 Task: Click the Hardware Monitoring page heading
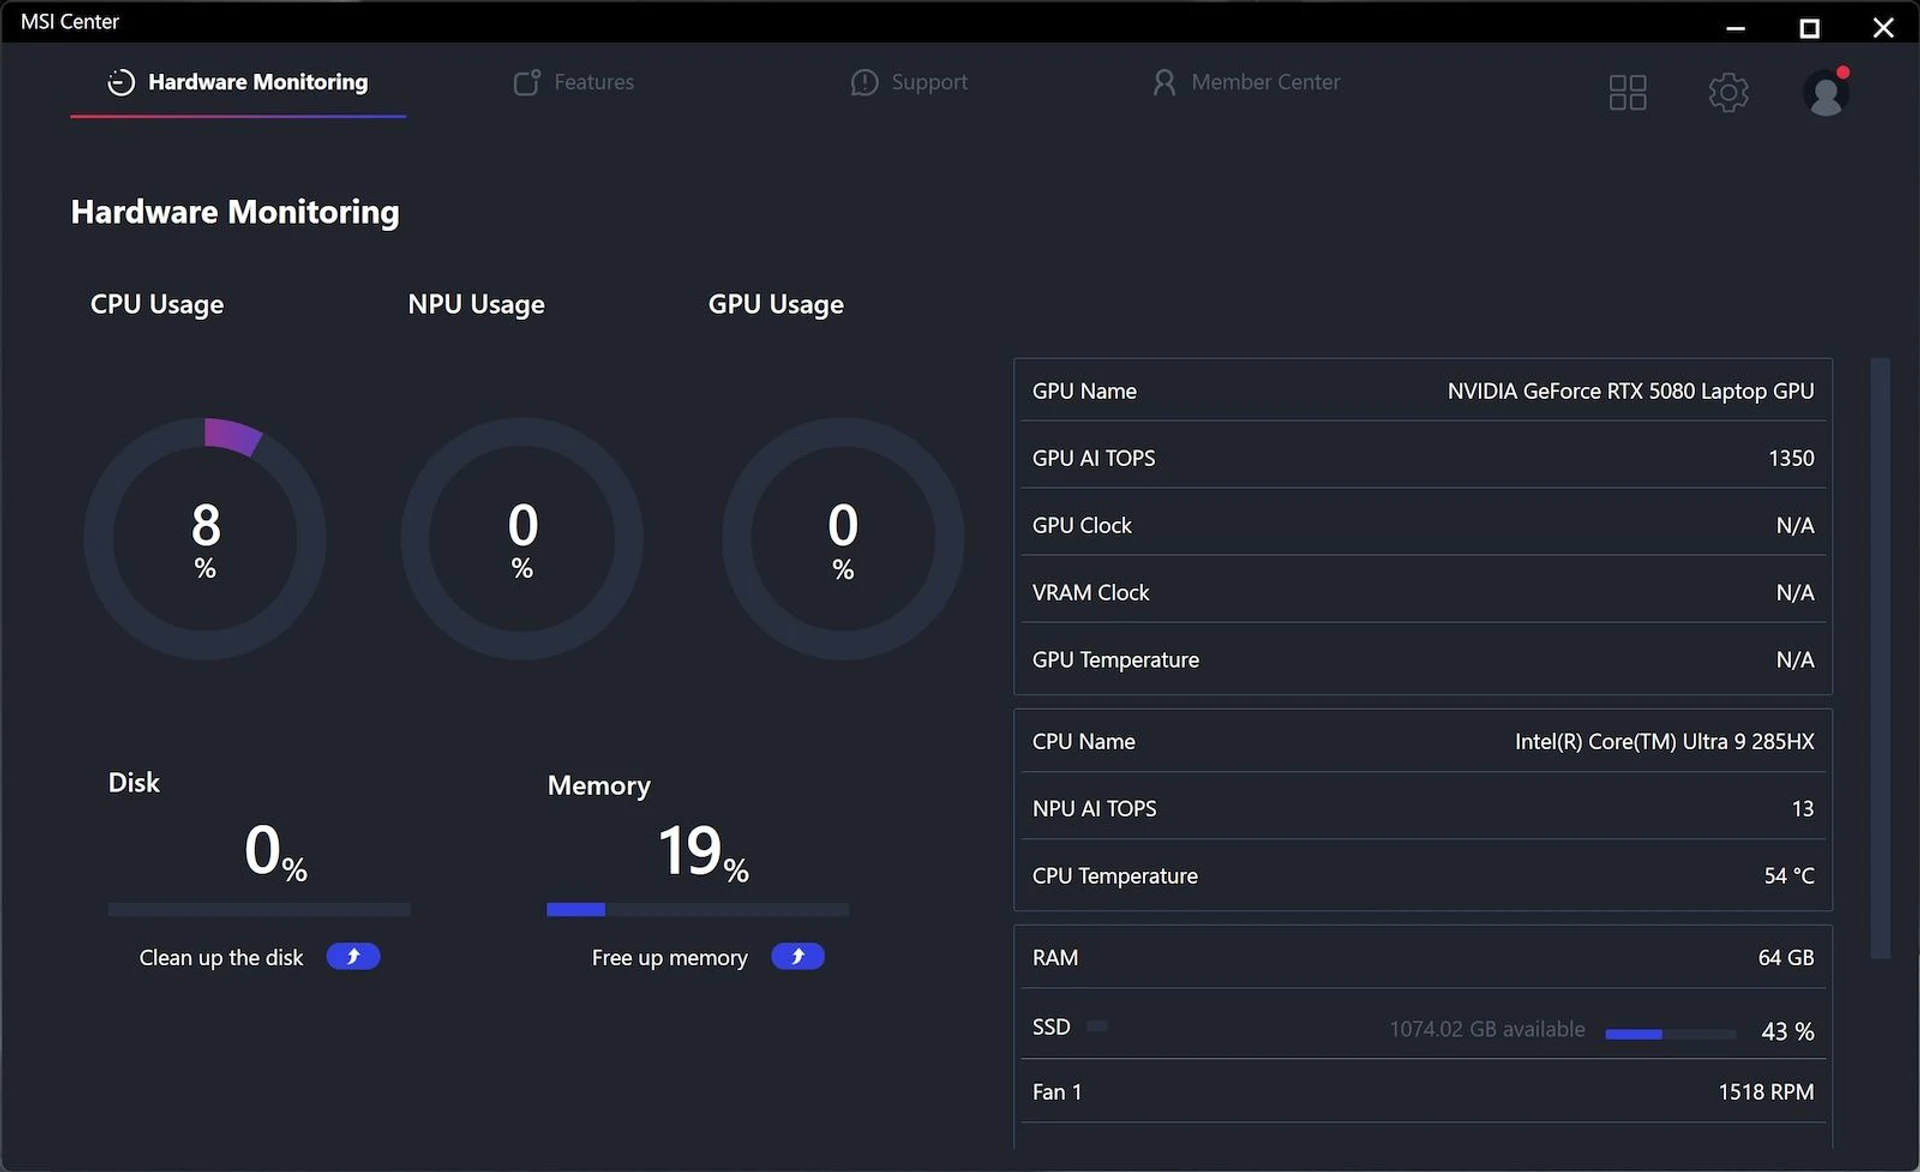tap(235, 212)
